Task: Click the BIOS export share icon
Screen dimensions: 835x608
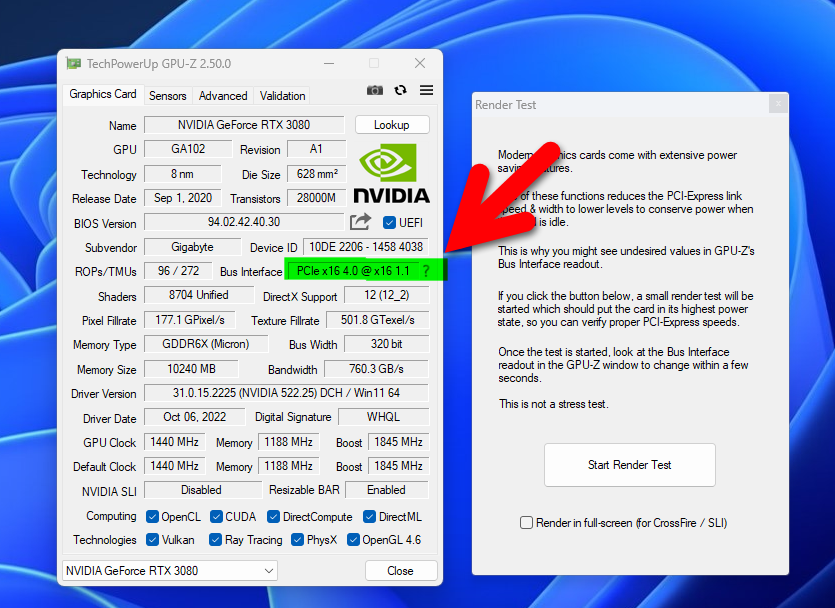Action: (x=360, y=221)
